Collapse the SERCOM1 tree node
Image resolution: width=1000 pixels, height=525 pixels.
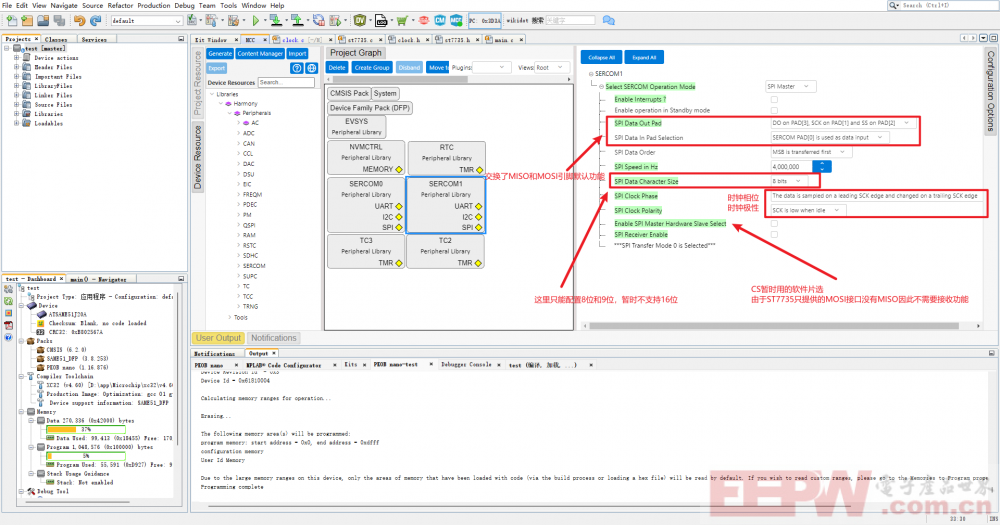591,74
